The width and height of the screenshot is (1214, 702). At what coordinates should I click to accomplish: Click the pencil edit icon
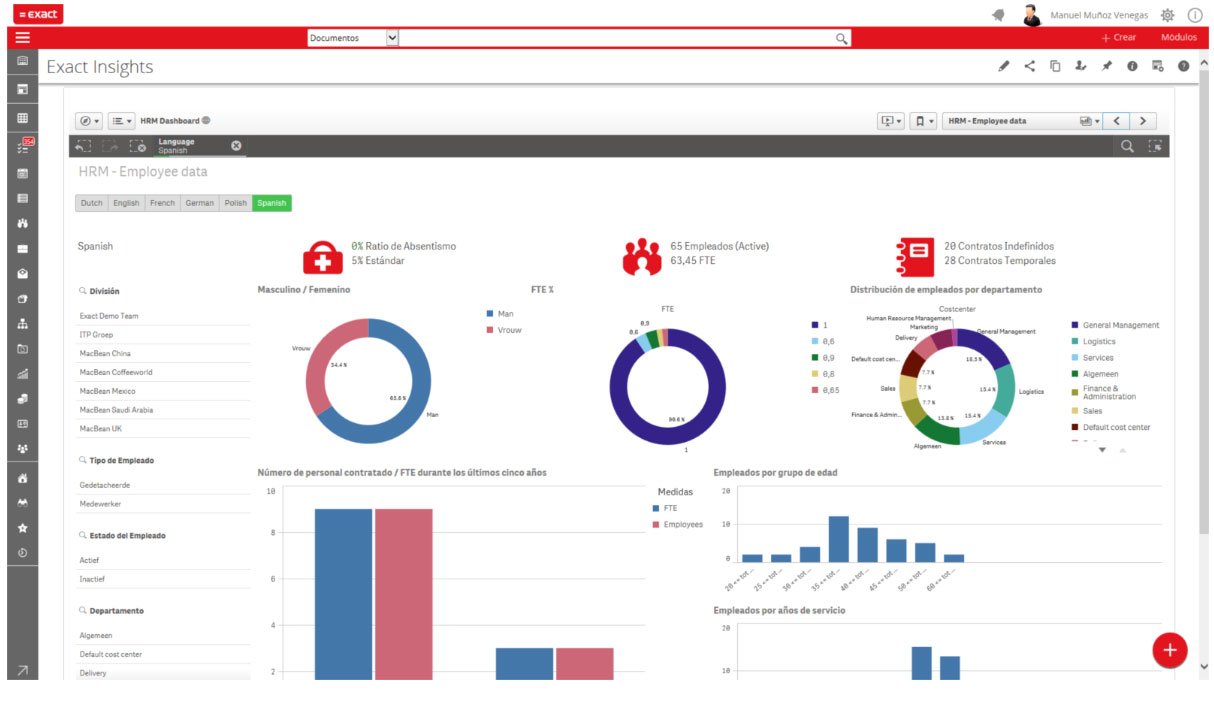pos(1004,67)
